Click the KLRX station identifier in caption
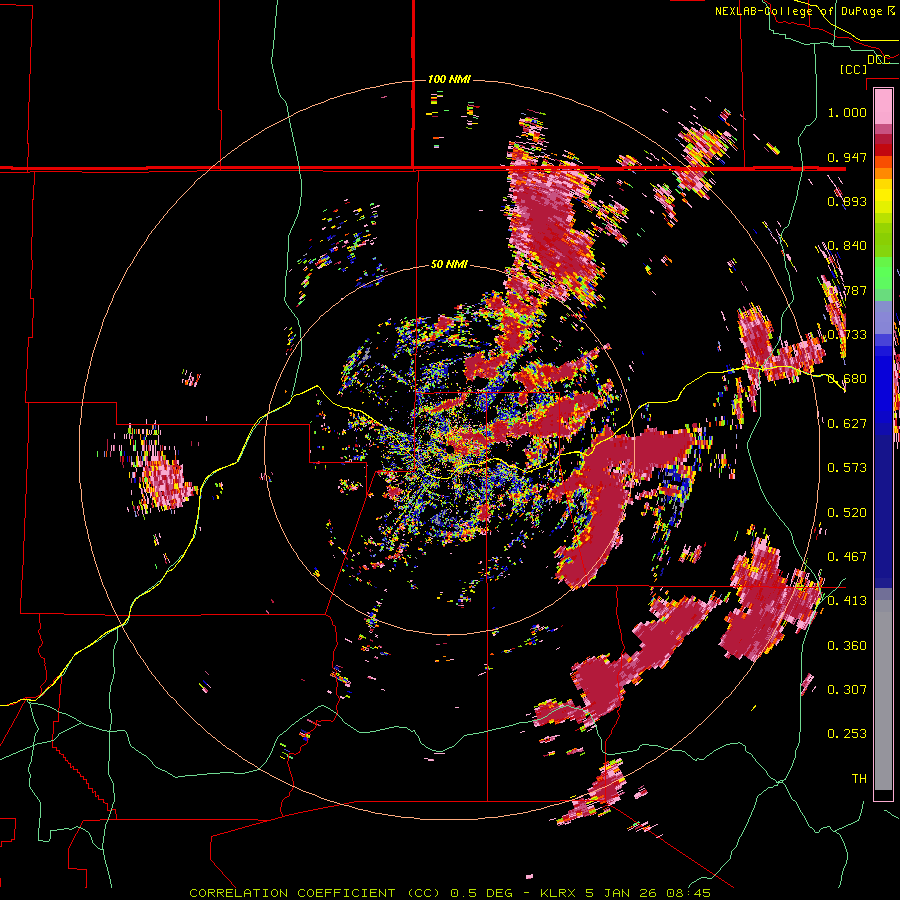900x900 pixels. pyautogui.click(x=560, y=893)
